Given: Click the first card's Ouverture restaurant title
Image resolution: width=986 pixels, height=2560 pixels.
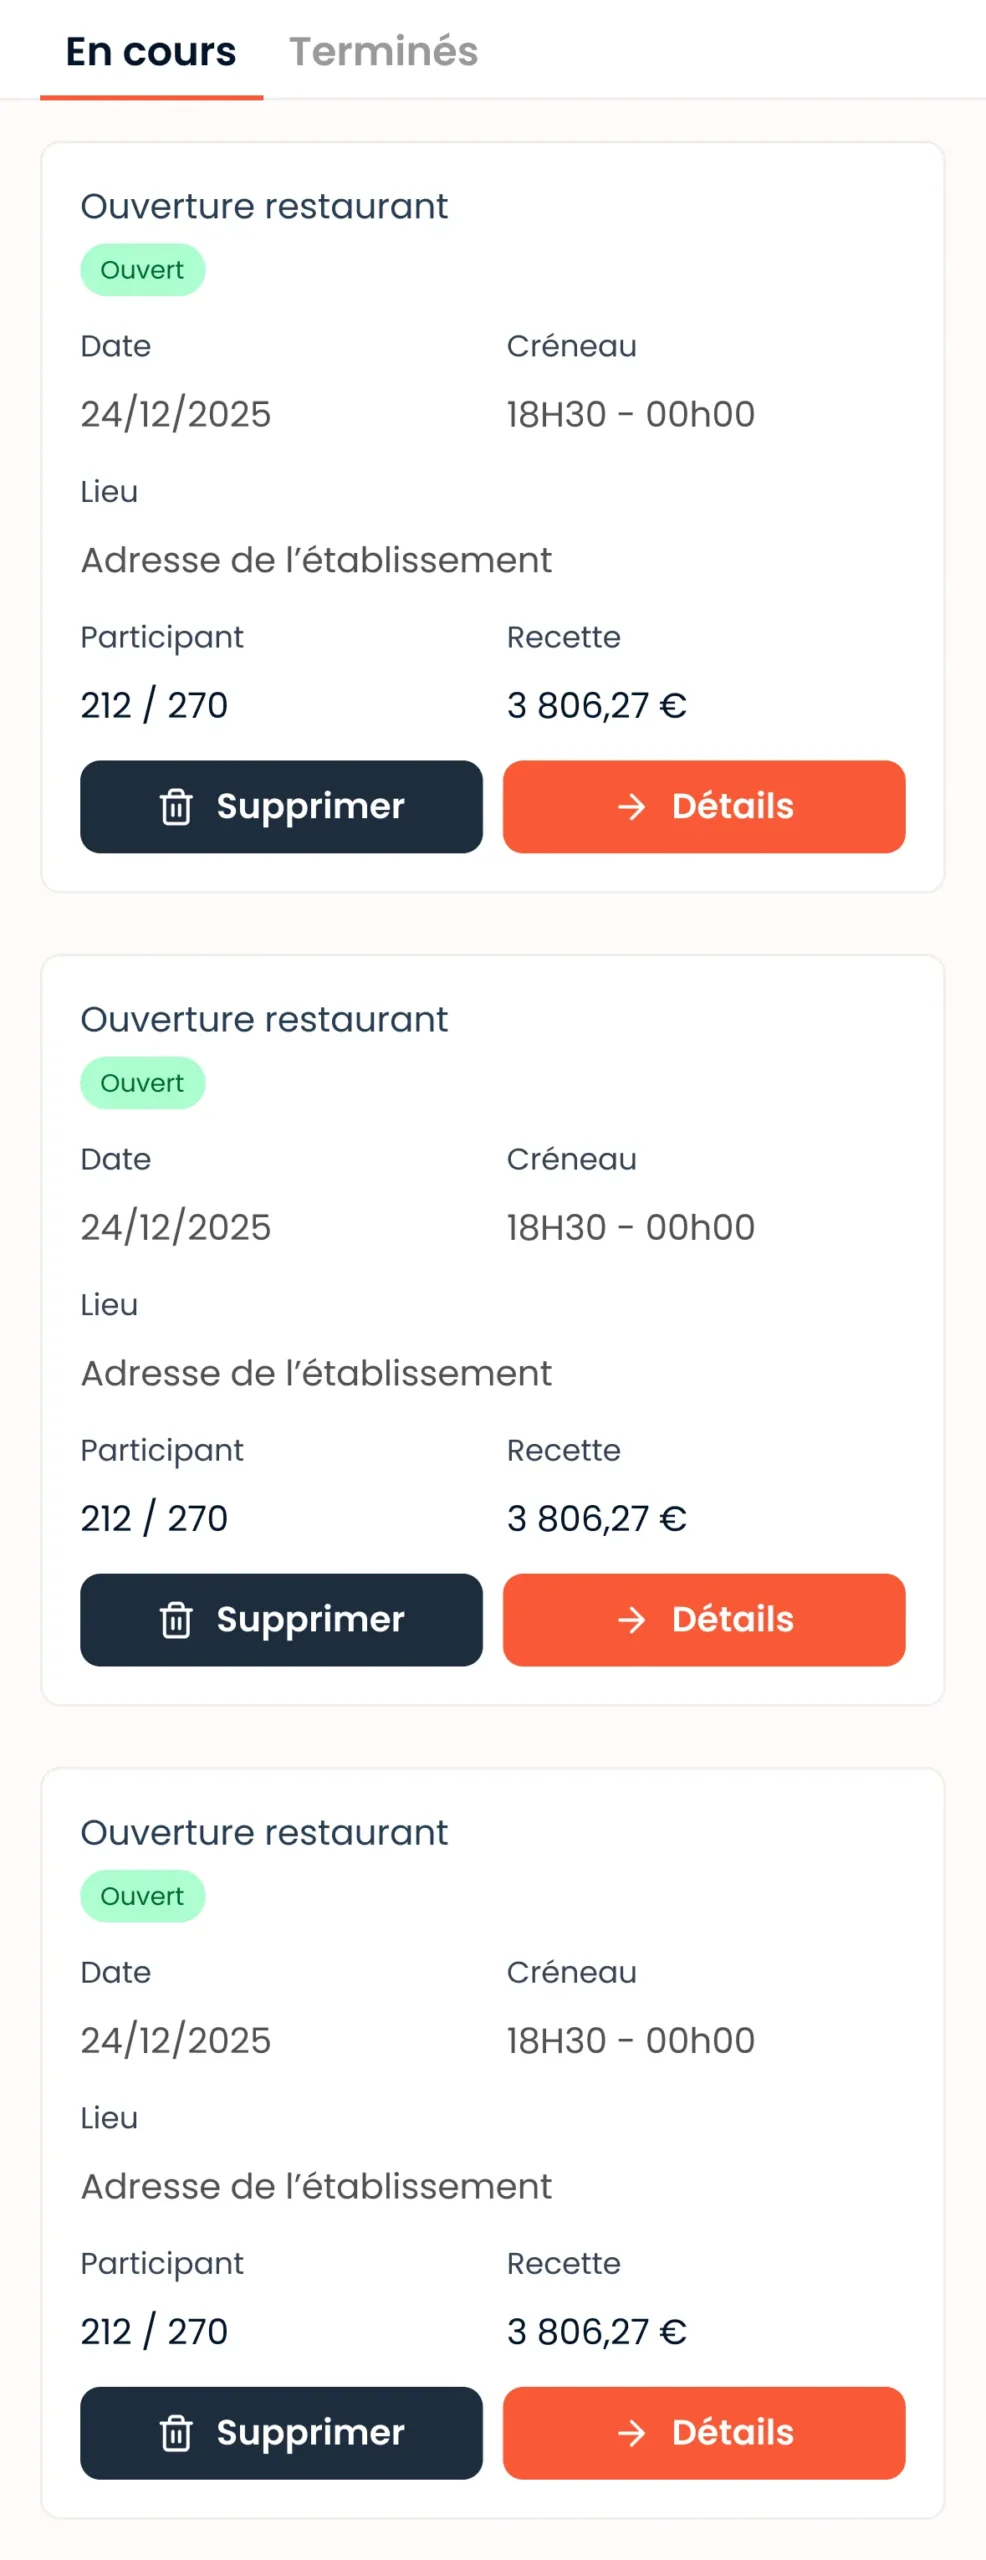Looking at the screenshot, I should (x=264, y=207).
